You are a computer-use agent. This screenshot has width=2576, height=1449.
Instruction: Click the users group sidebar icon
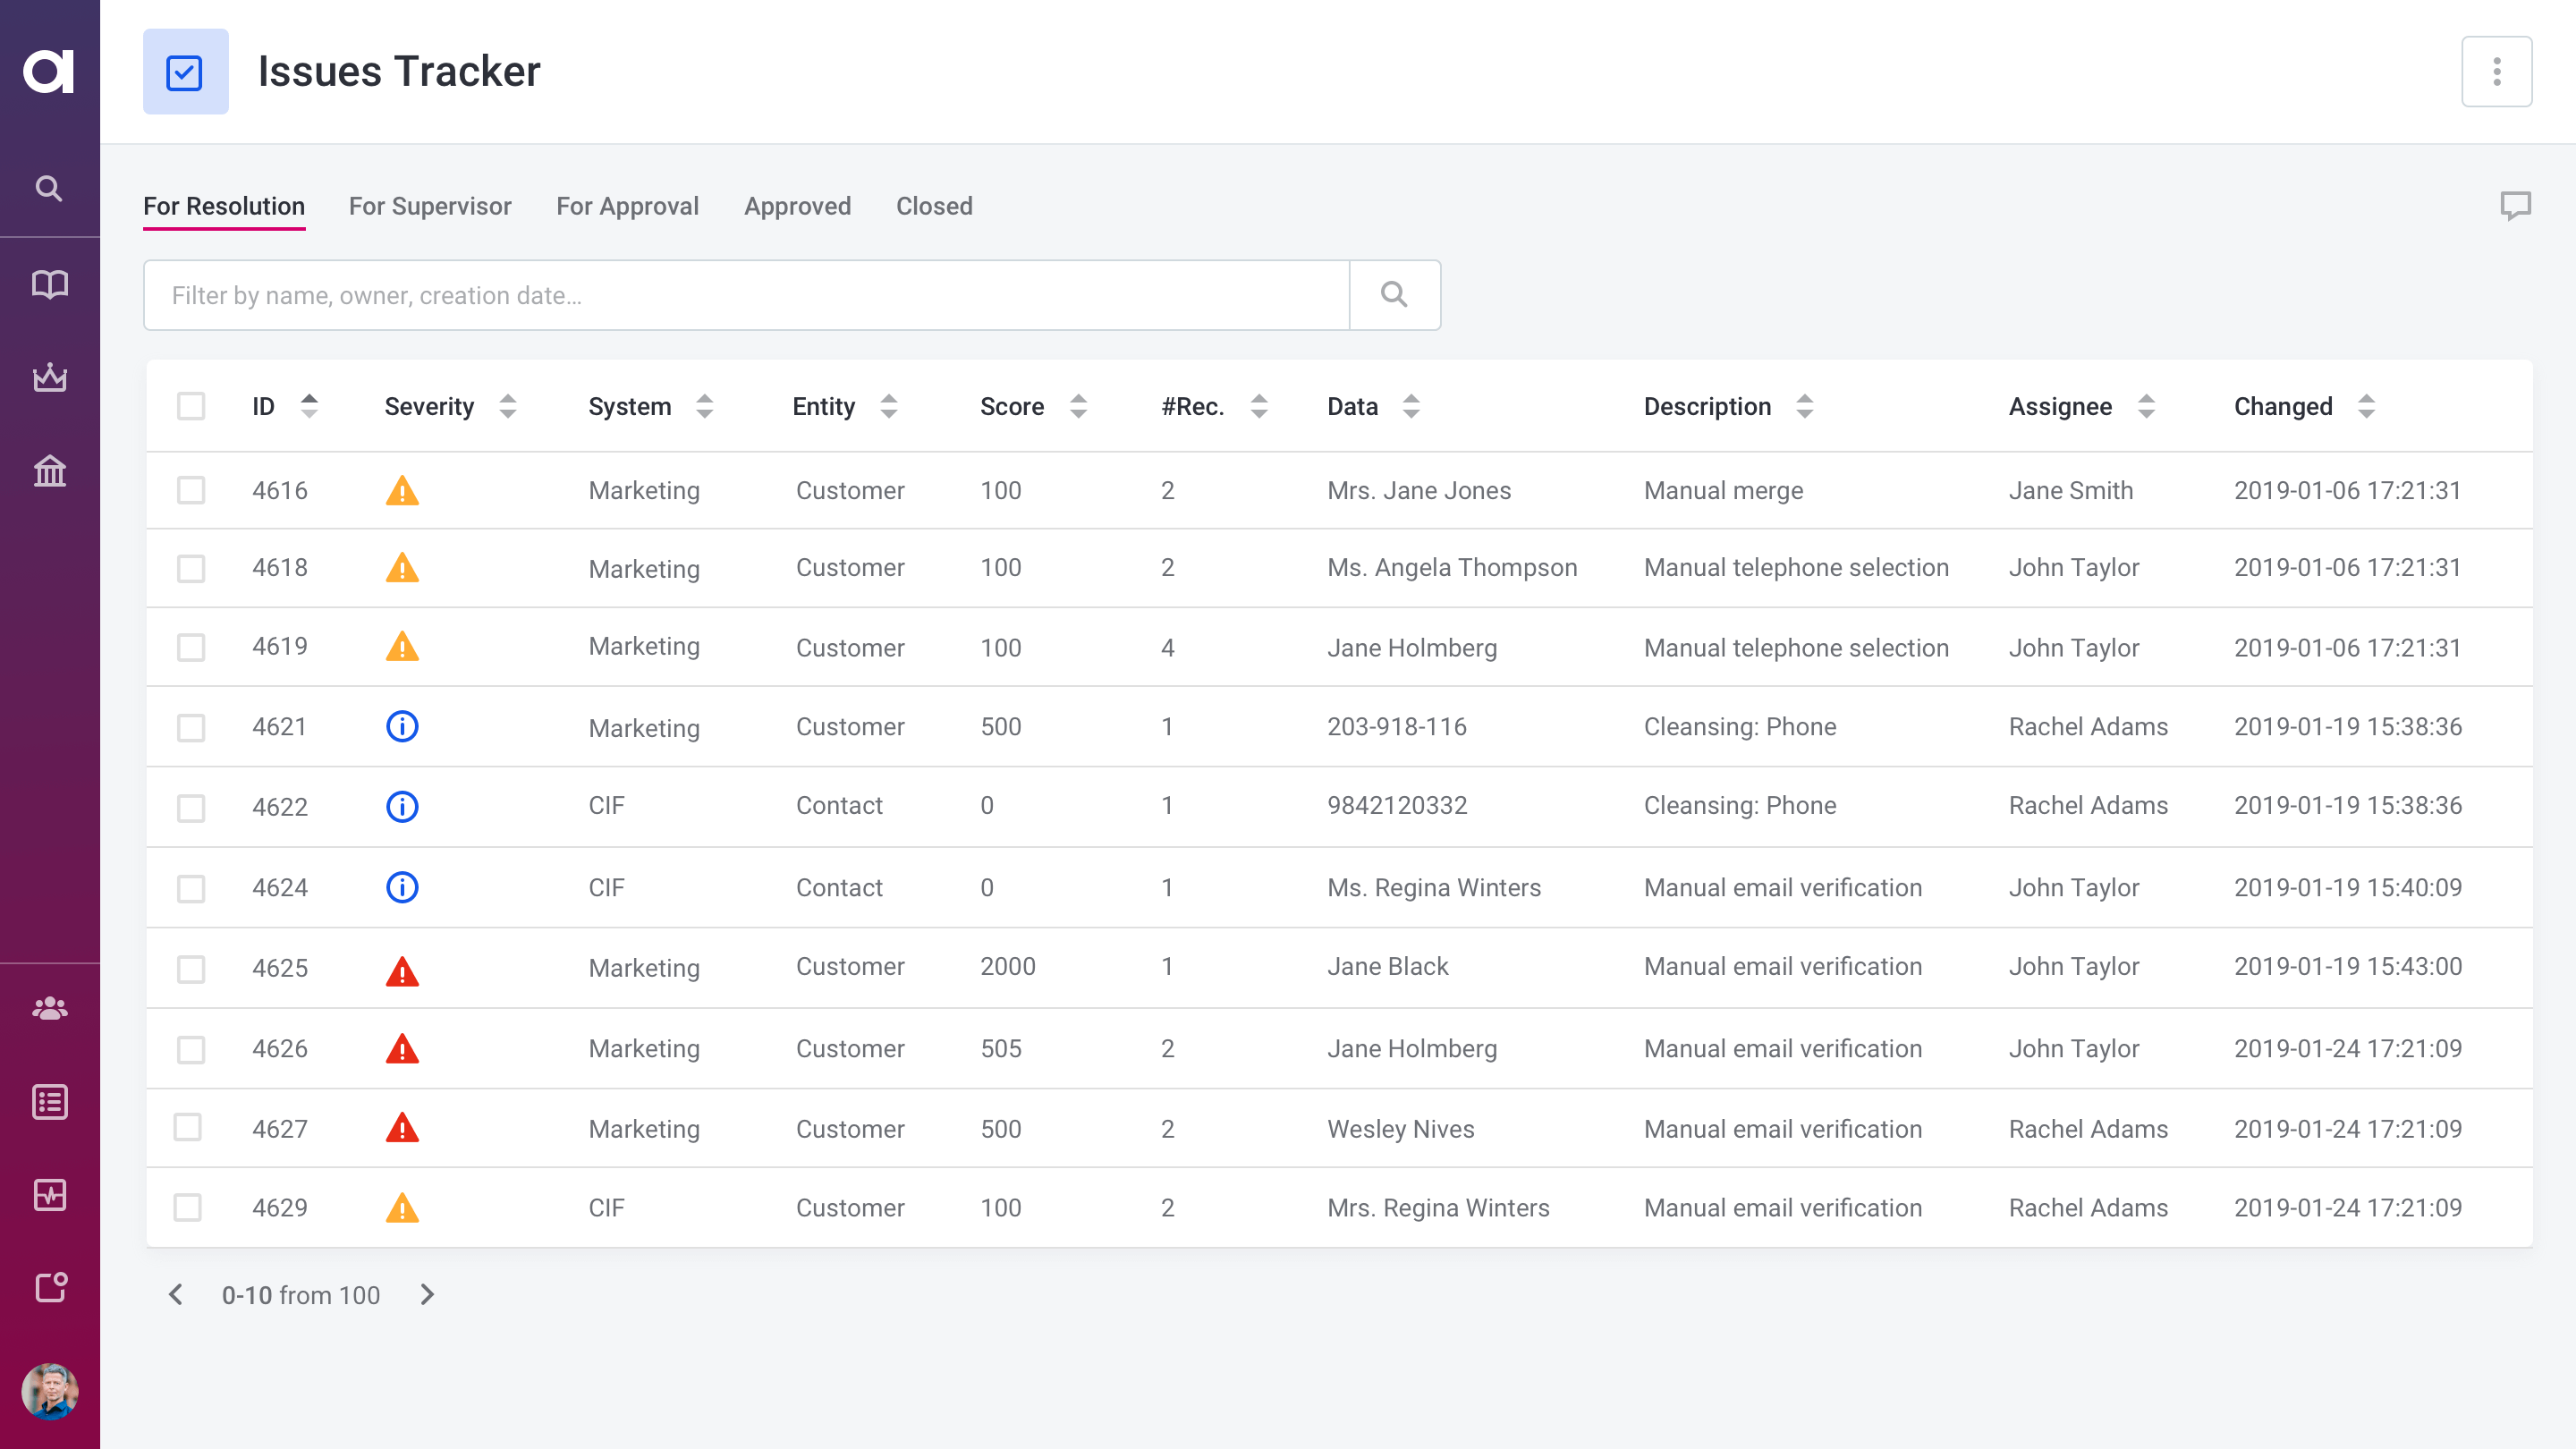[49, 1008]
